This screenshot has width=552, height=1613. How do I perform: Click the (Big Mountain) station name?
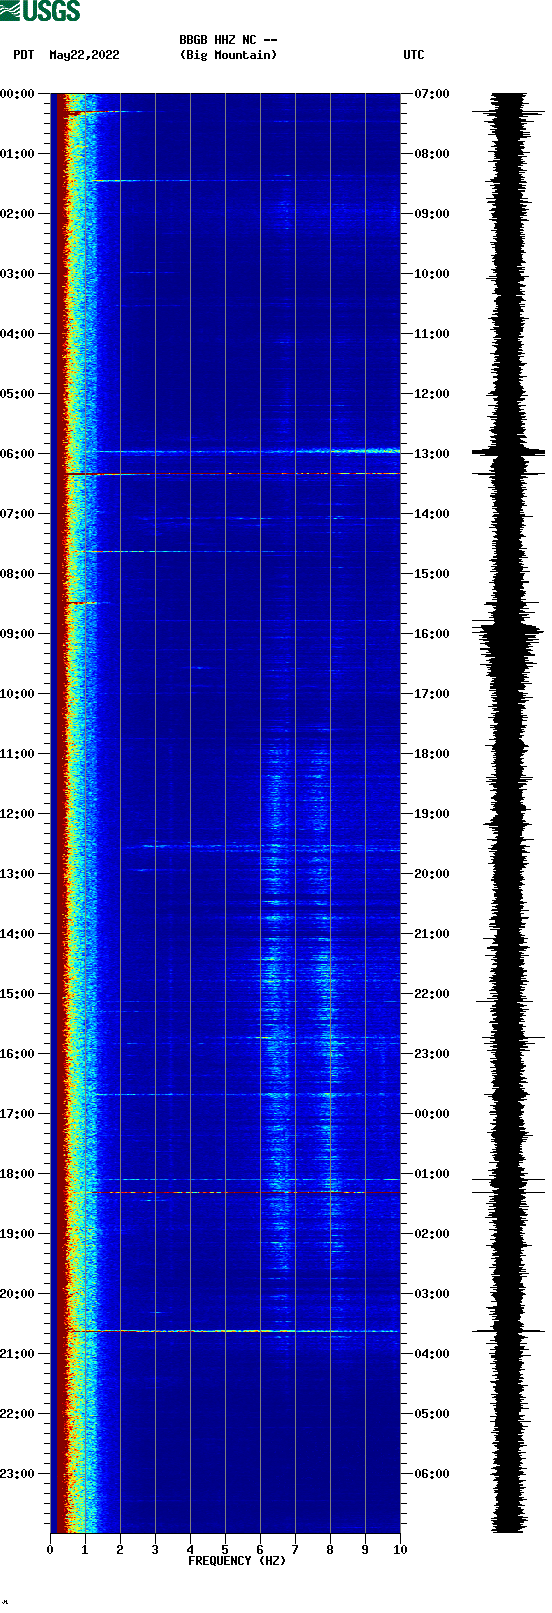(x=228, y=55)
